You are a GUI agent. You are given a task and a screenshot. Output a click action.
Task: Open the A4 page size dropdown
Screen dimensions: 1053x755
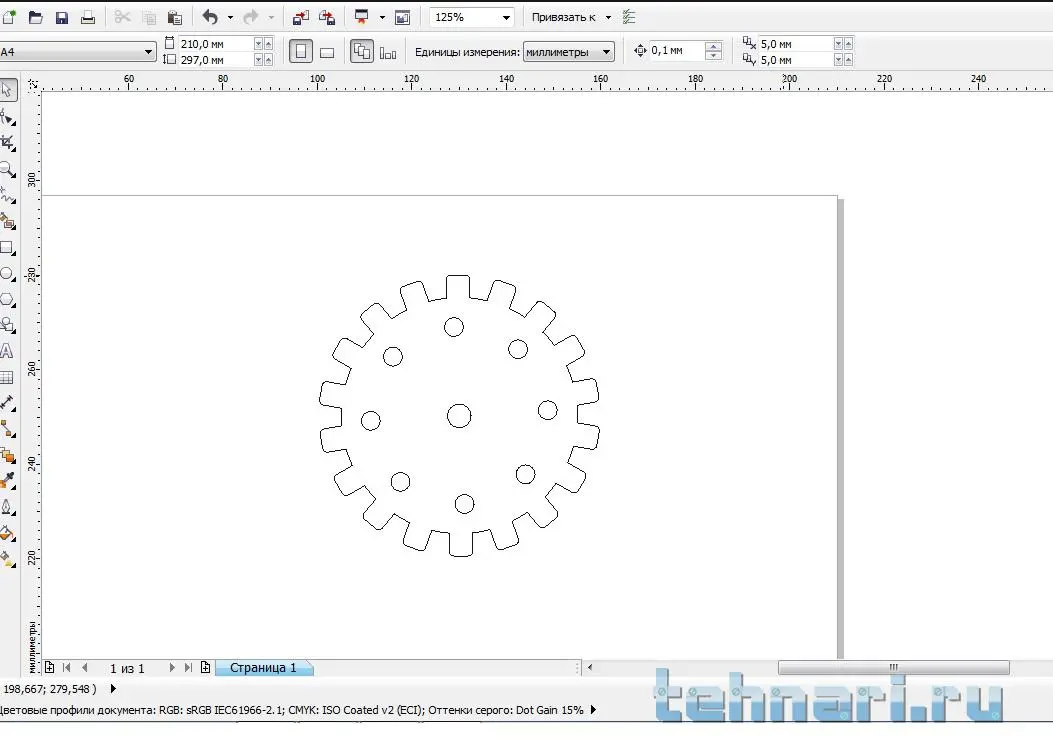(148, 52)
